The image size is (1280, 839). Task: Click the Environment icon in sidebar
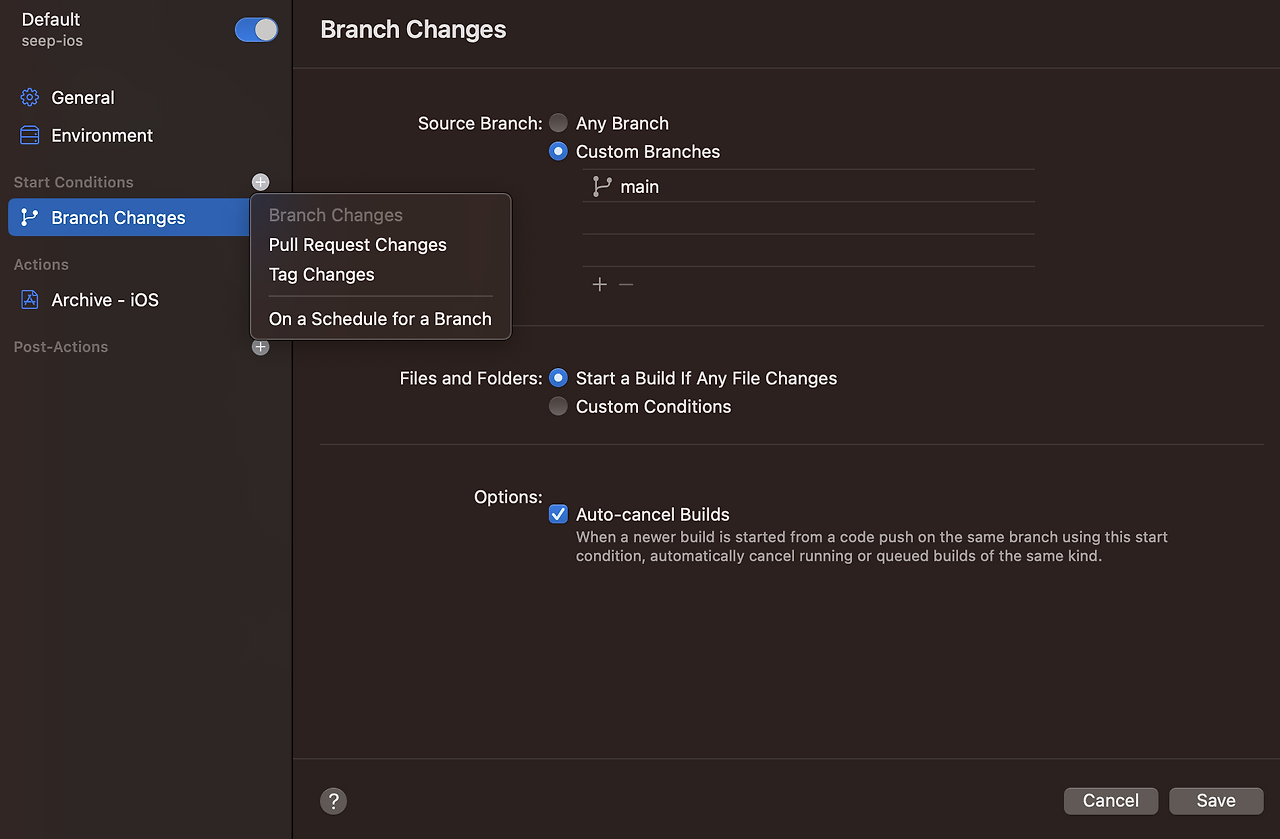coord(30,135)
